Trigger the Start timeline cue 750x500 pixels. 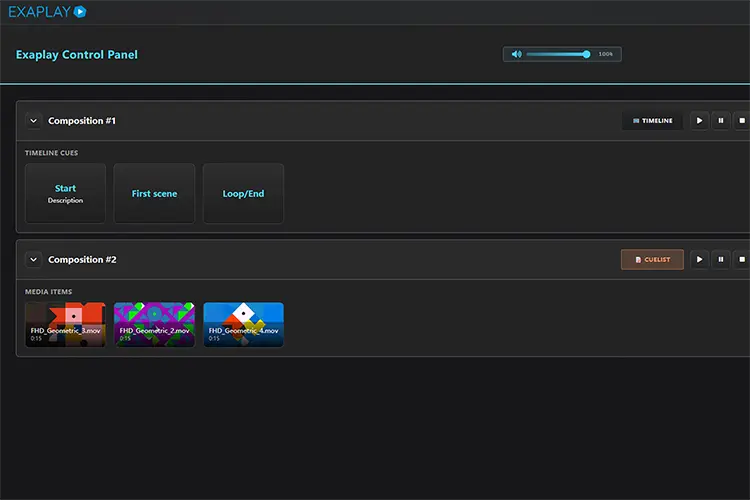point(66,193)
